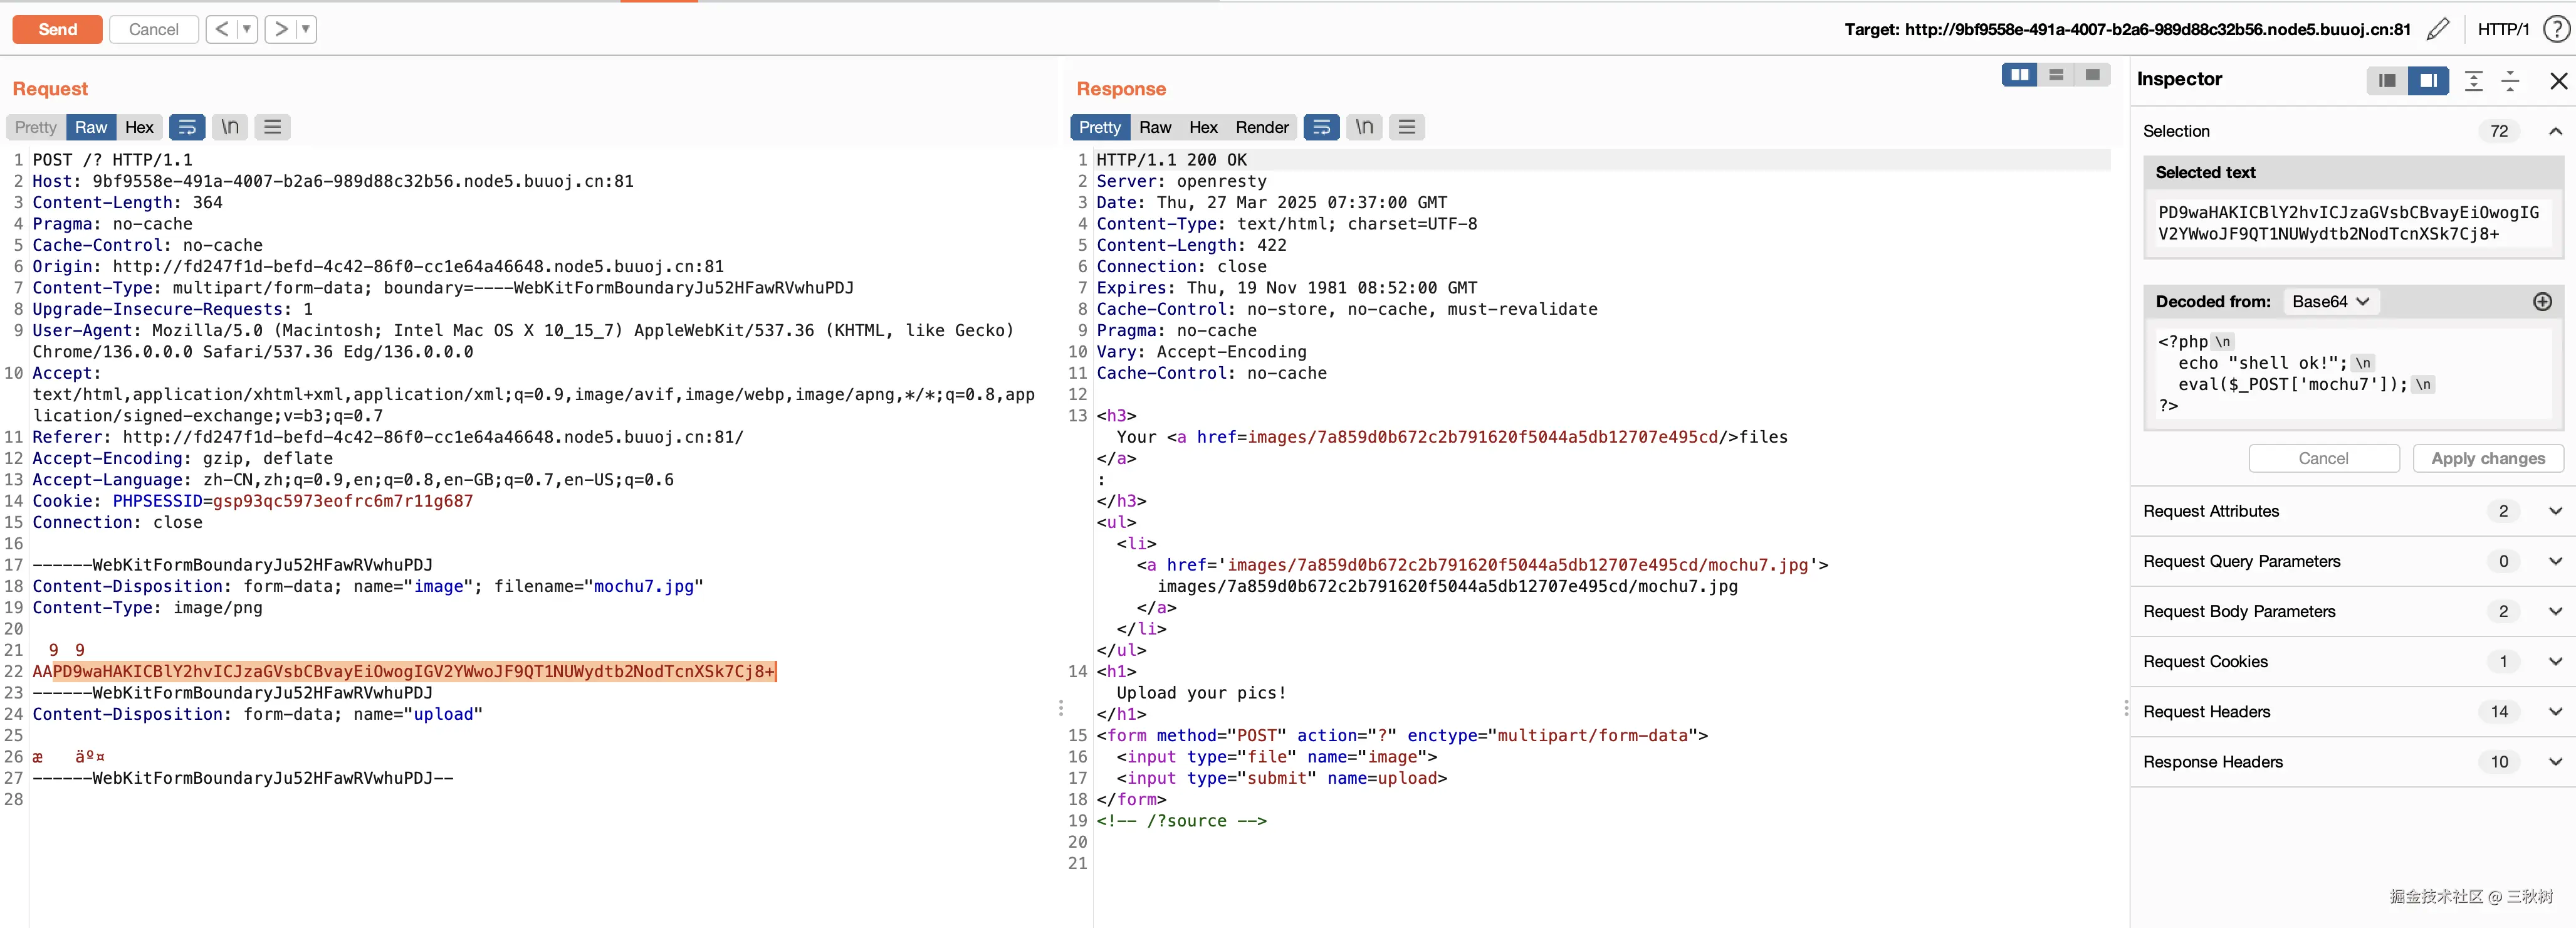
Task: Click the add decoding plus icon
Action: click(x=2542, y=302)
